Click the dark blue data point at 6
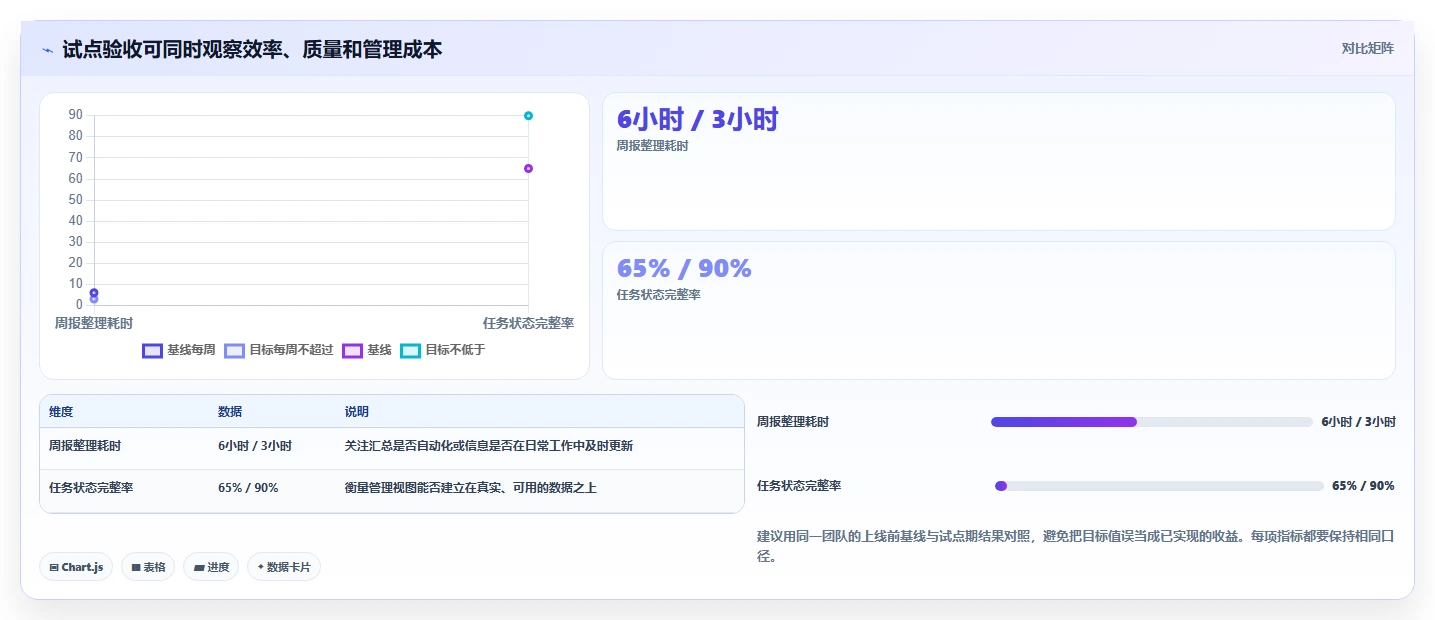 (x=94, y=292)
